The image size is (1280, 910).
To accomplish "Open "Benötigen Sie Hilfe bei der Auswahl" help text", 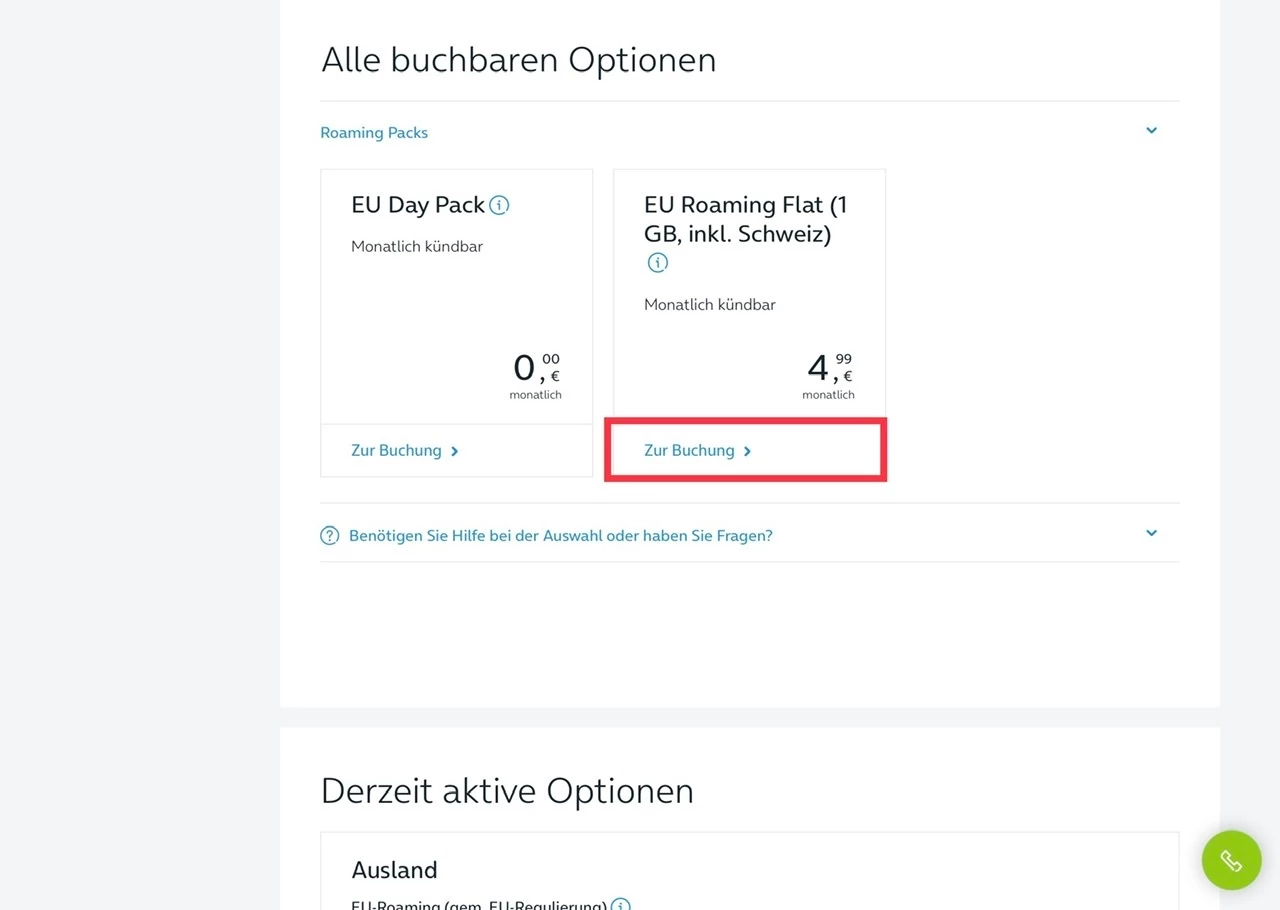I will pos(560,536).
